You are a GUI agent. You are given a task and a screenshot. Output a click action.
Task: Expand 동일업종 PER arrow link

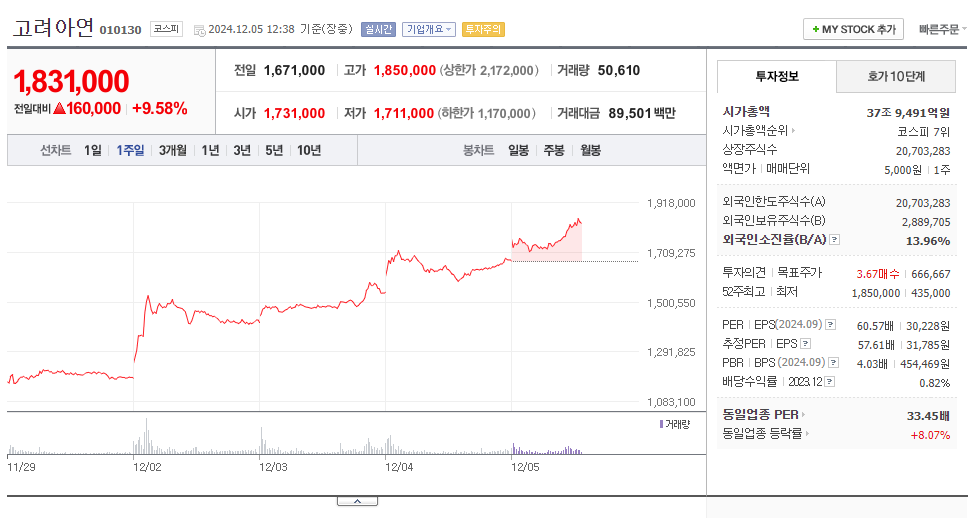coord(803,415)
